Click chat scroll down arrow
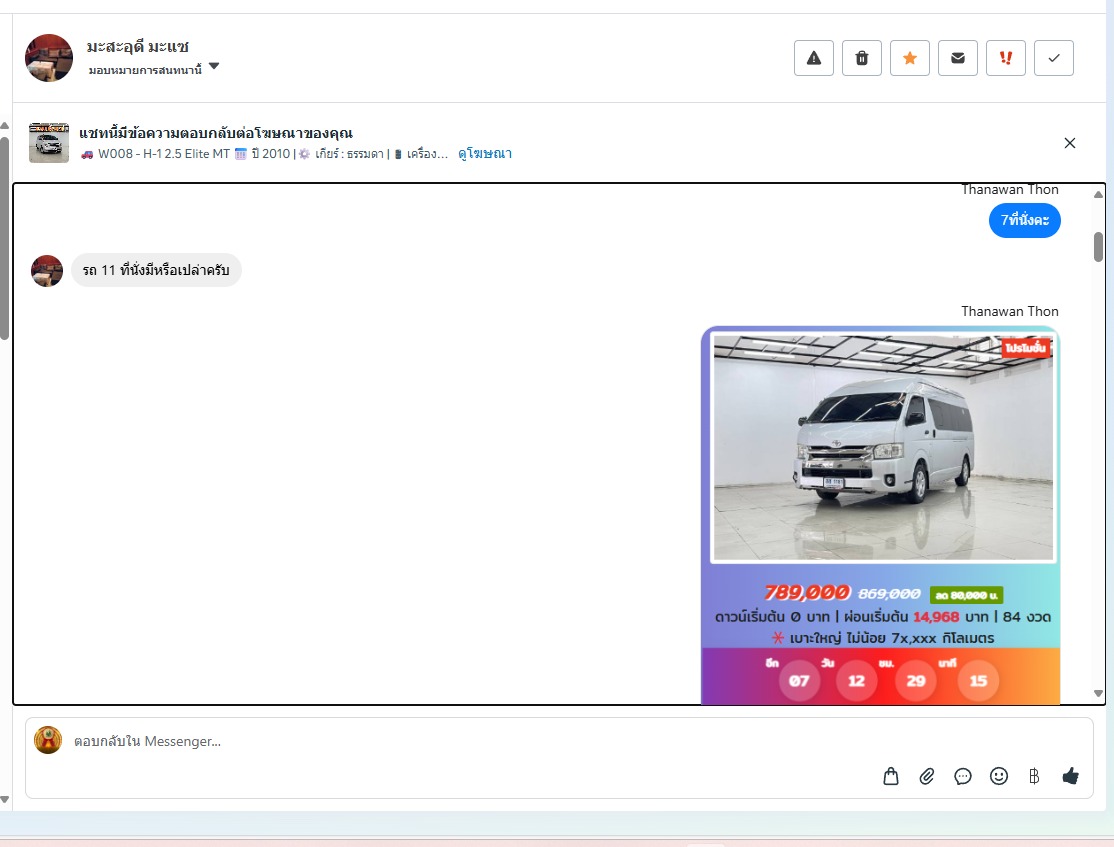 click(1098, 694)
